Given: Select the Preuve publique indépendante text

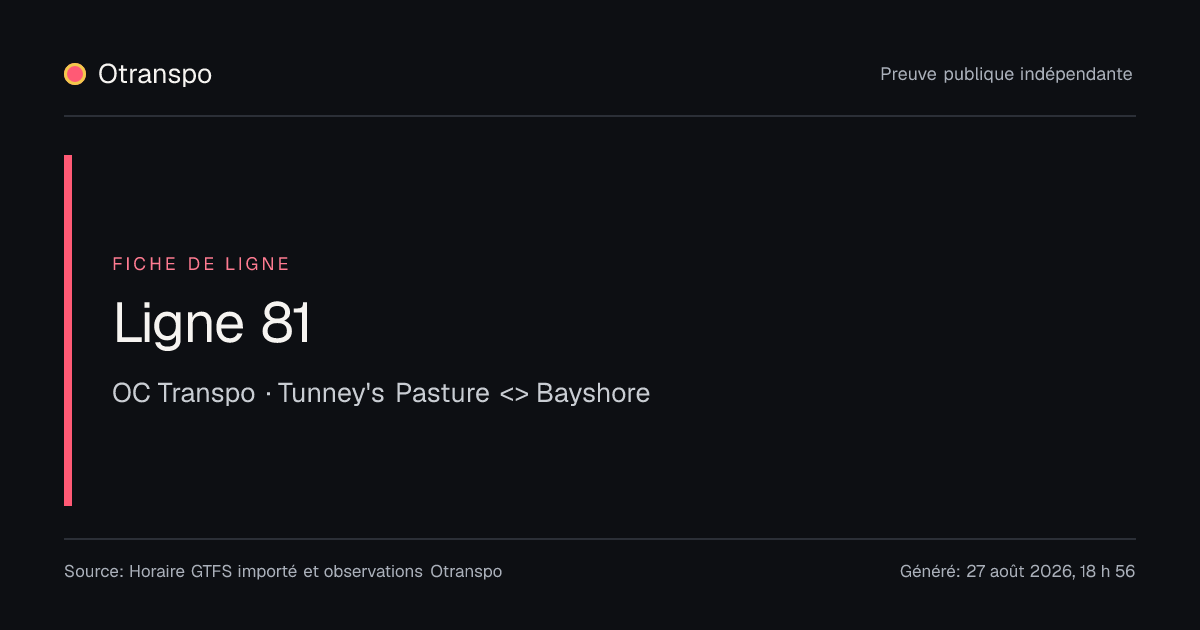Looking at the screenshot, I should tap(1006, 74).
